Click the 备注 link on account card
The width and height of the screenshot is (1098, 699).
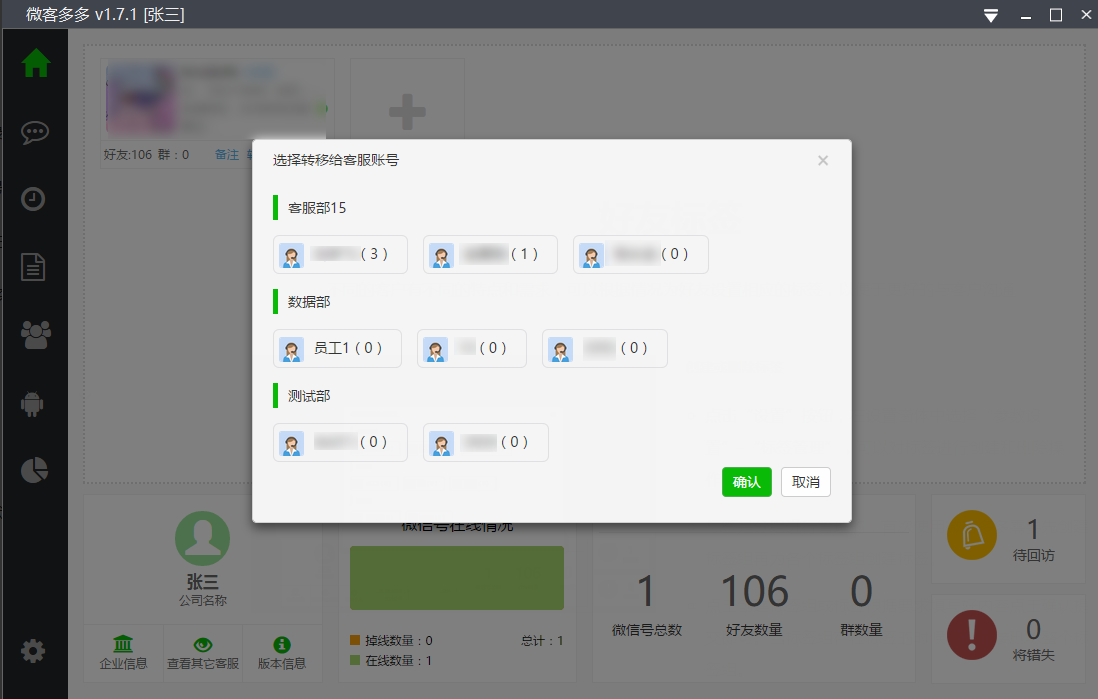(x=227, y=154)
